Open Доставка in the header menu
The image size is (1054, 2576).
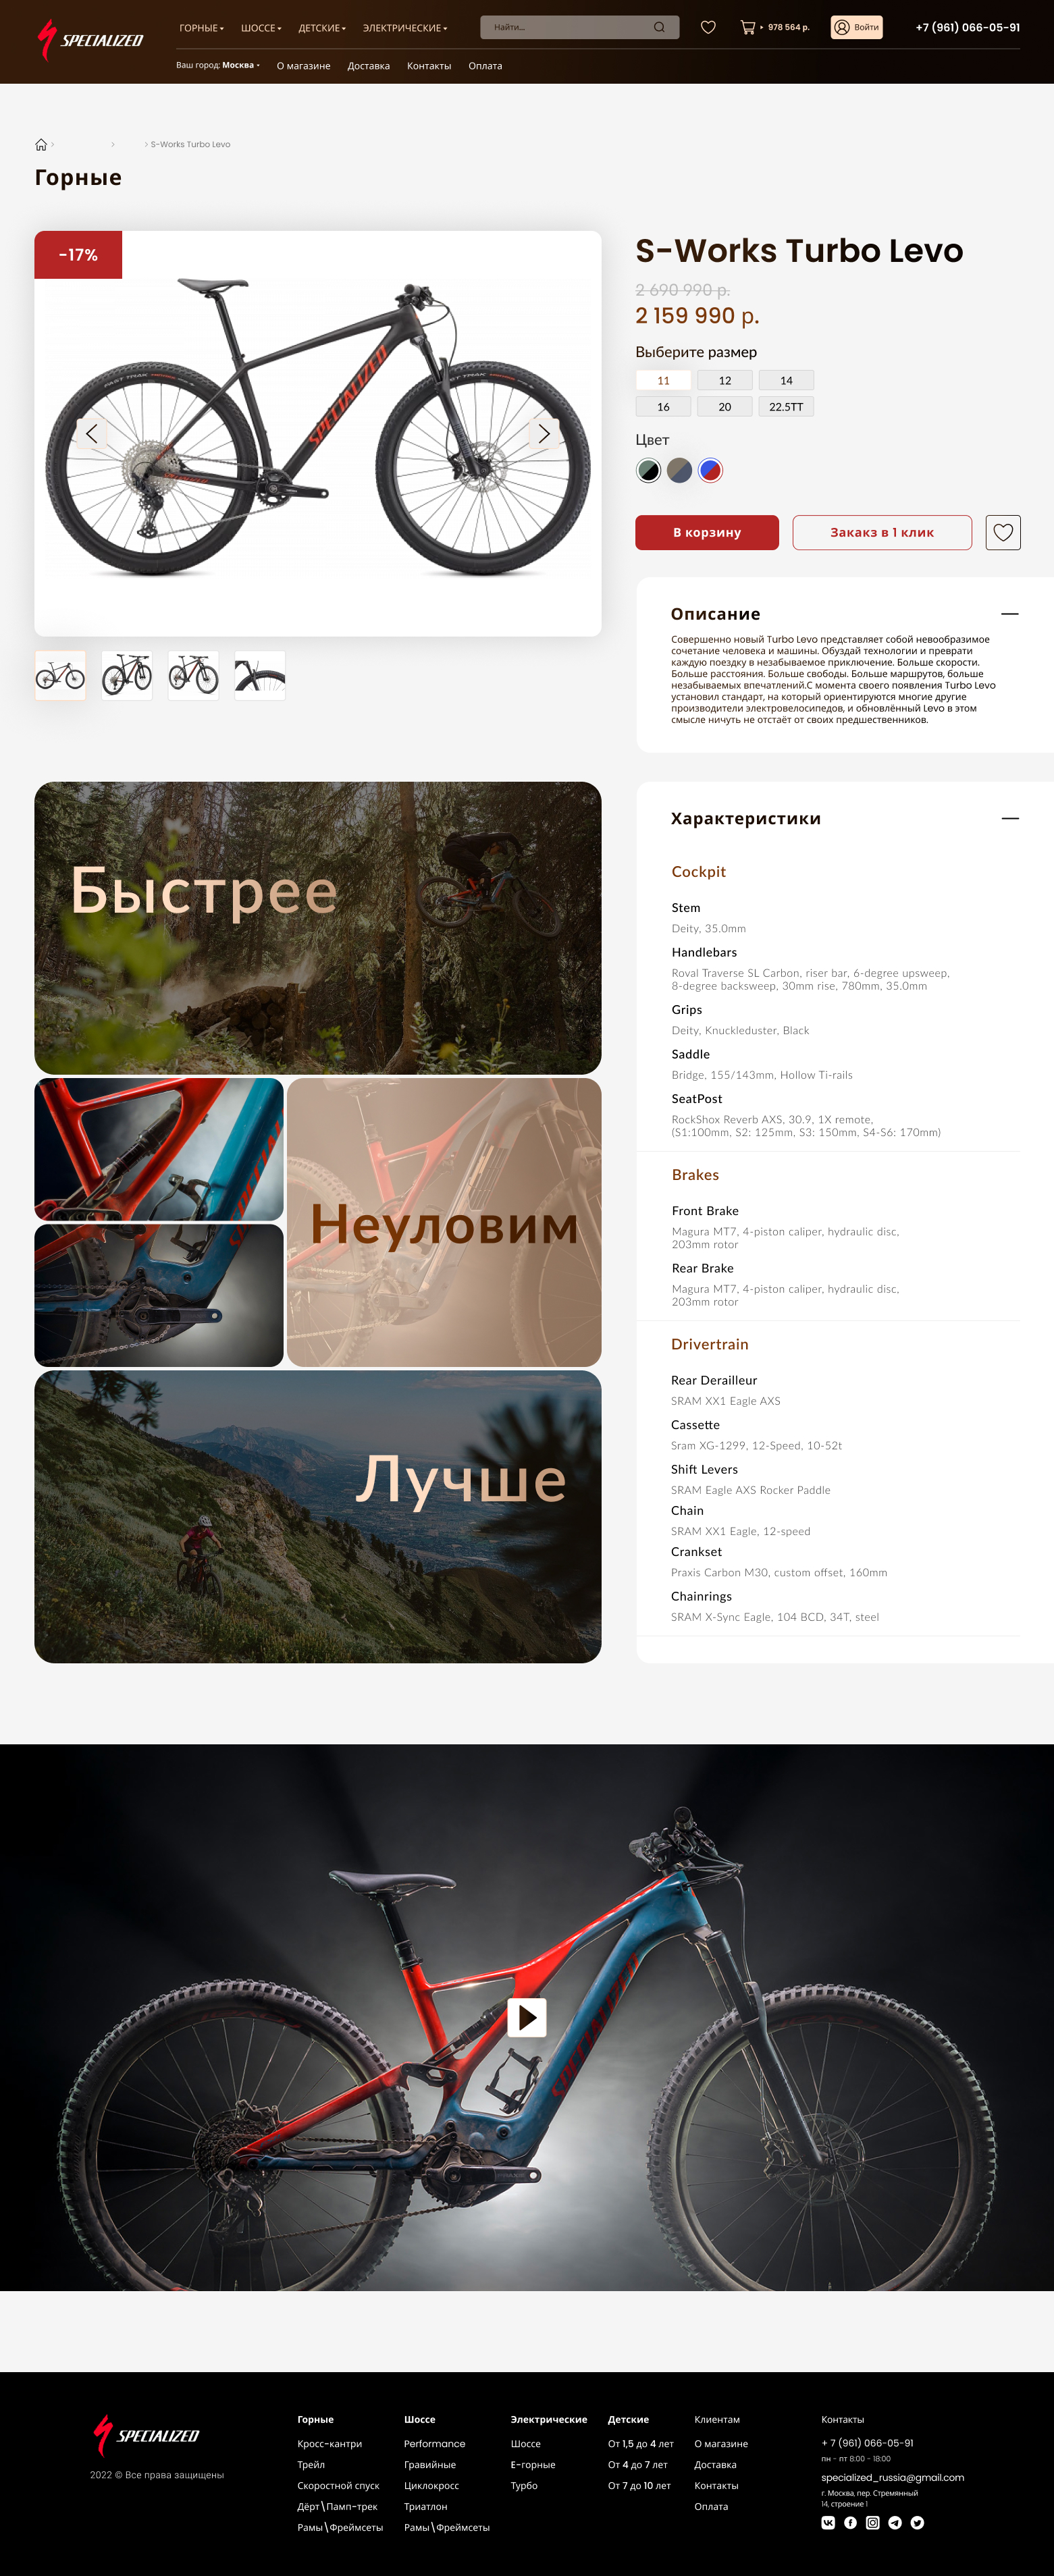click(369, 66)
